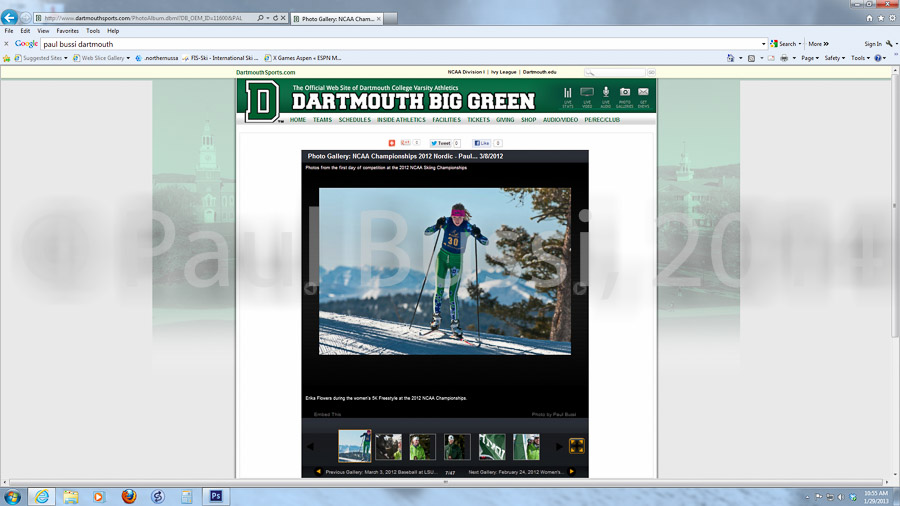Screen dimensions: 900x506
Task: Click Sign In on the Google toolbar
Action: point(872,44)
